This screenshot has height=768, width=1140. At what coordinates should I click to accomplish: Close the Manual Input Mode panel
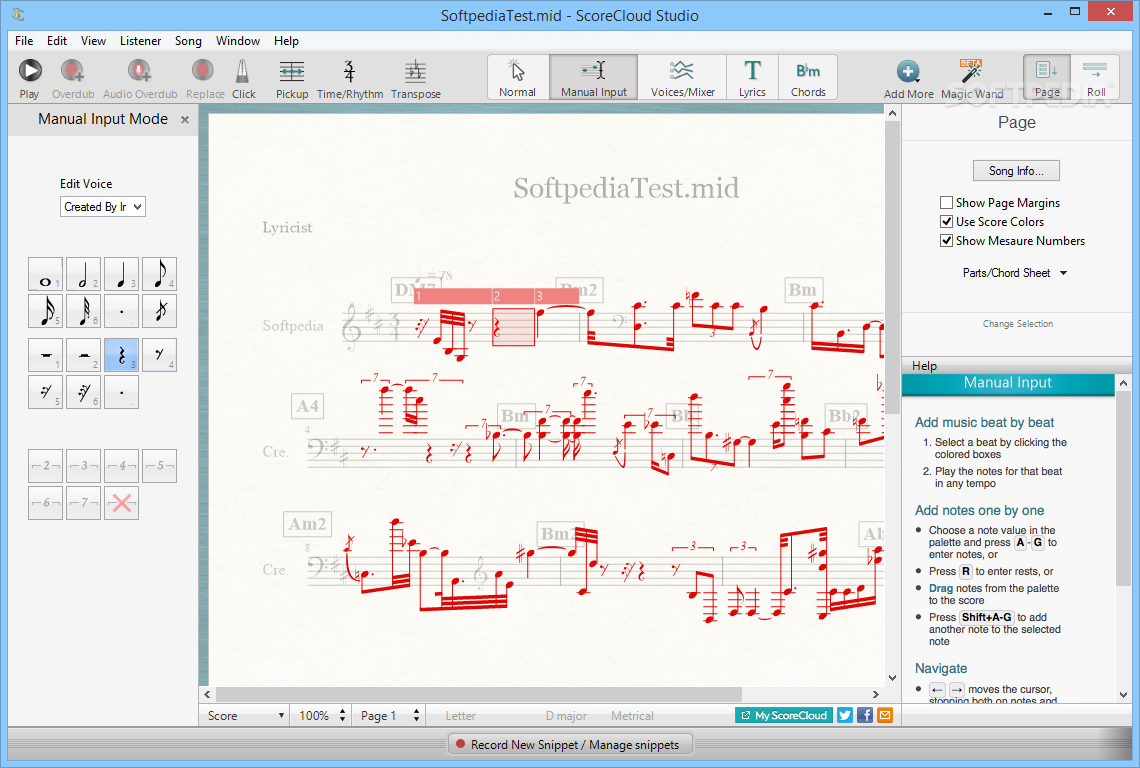click(x=185, y=119)
